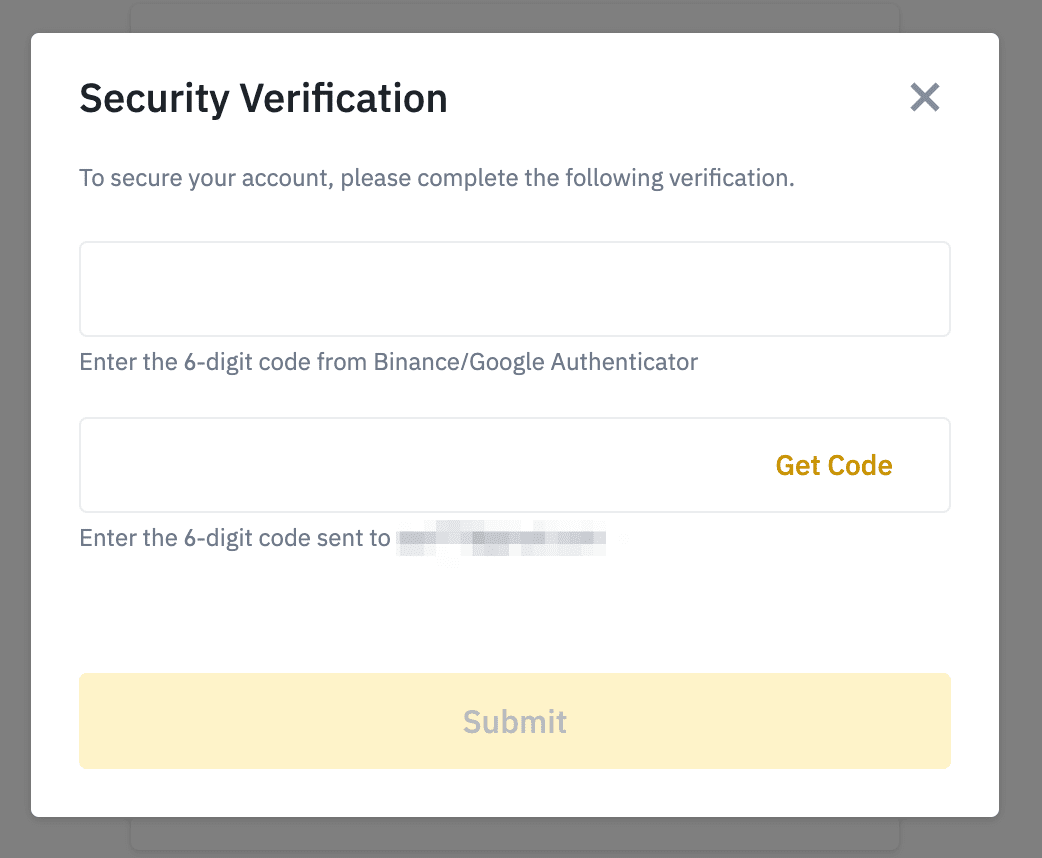Dismiss the modal with the gray cross icon
Image resolution: width=1042 pixels, height=858 pixels.
(x=925, y=97)
